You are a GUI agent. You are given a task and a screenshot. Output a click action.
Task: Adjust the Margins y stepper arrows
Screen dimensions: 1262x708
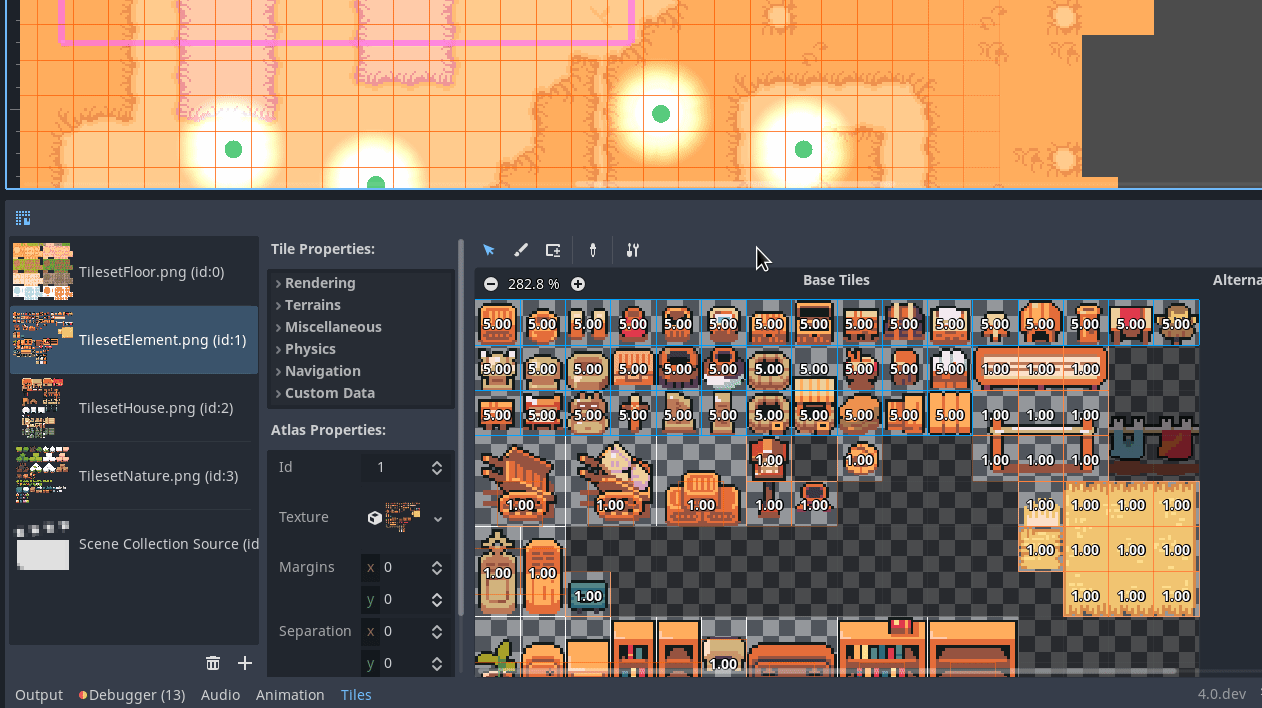(x=437, y=599)
